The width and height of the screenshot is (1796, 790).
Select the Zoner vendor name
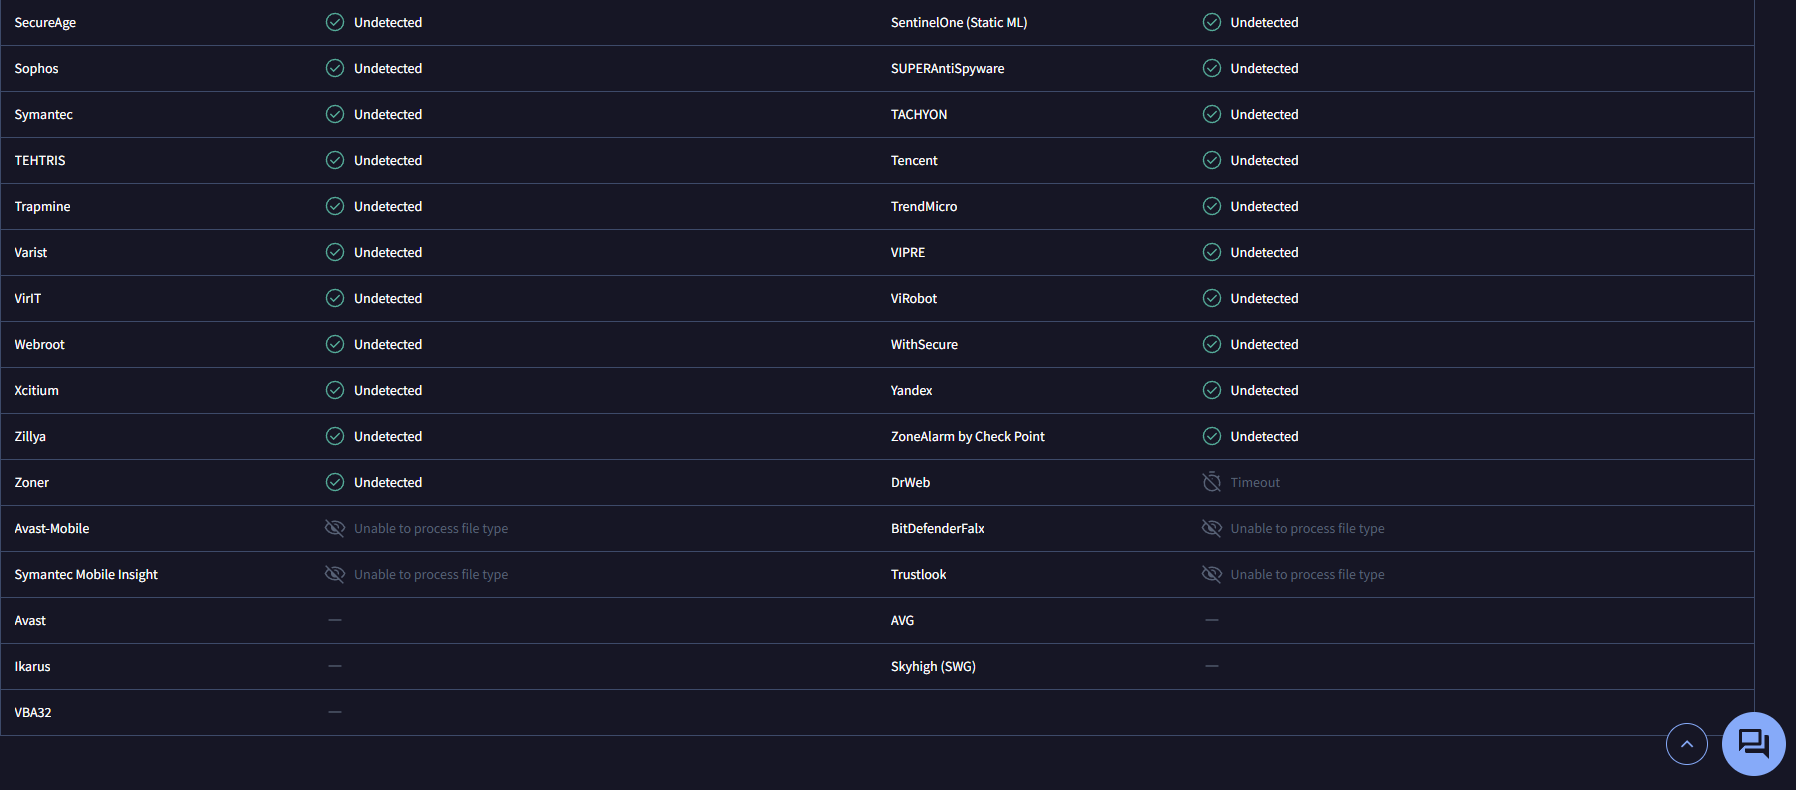coord(31,482)
